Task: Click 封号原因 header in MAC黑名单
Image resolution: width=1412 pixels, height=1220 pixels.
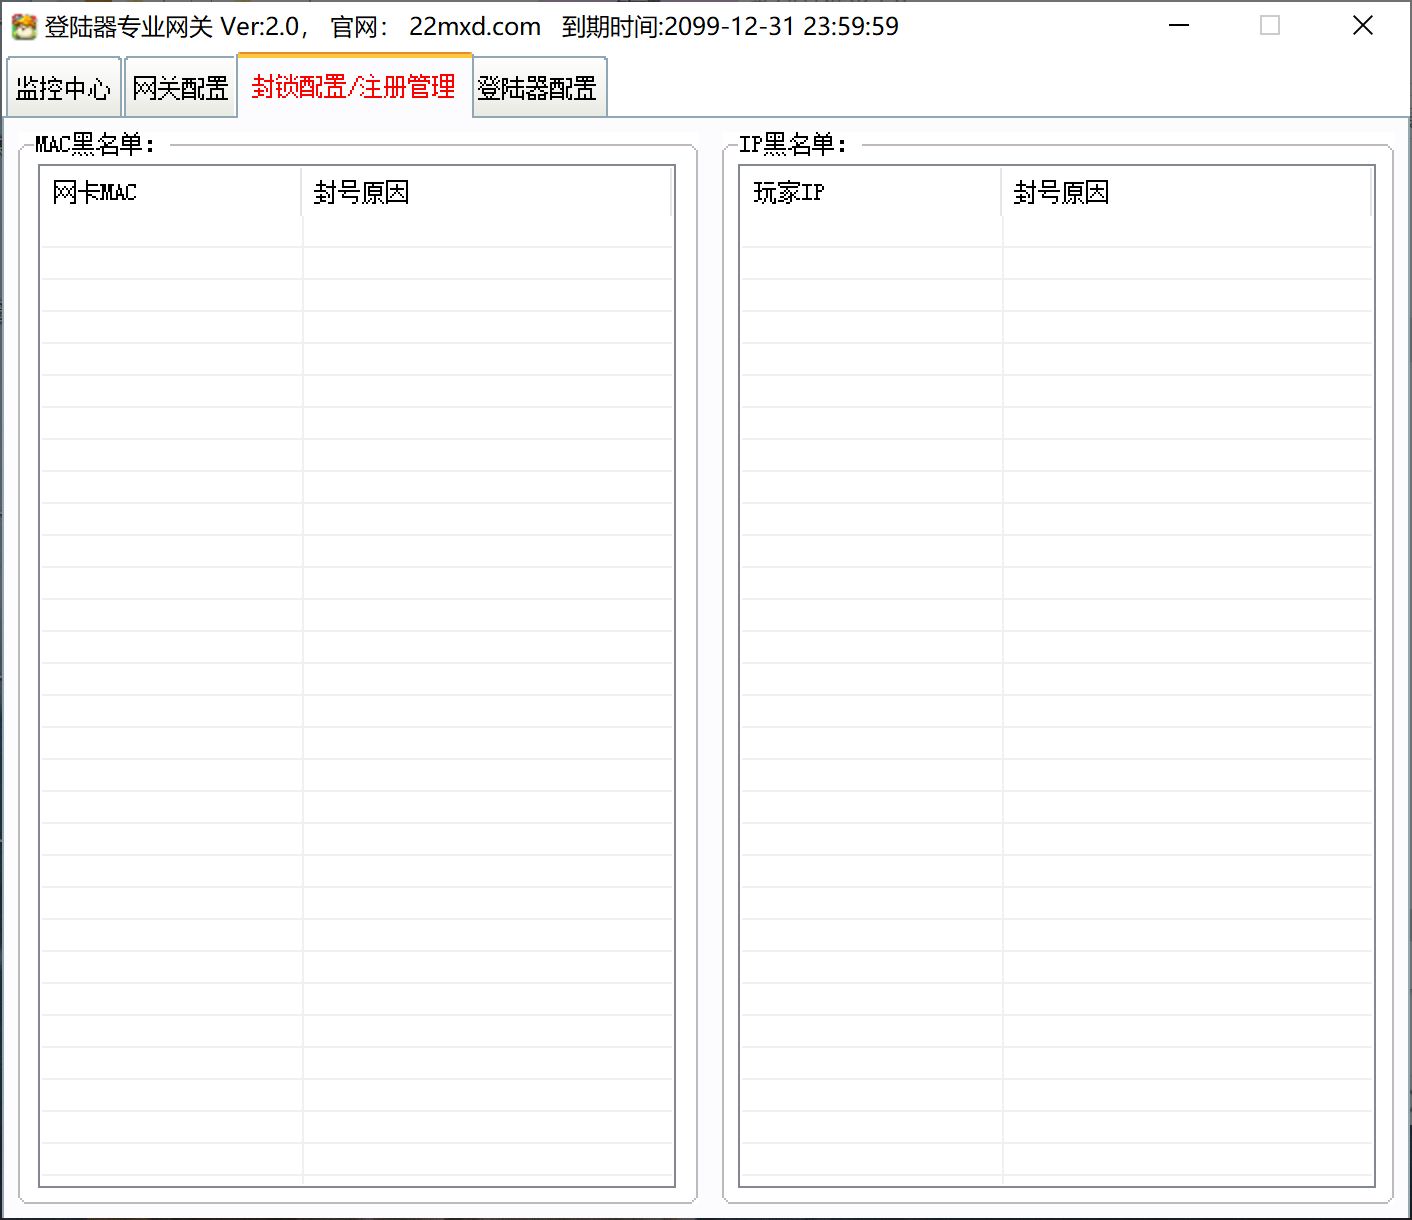Action: pos(486,192)
